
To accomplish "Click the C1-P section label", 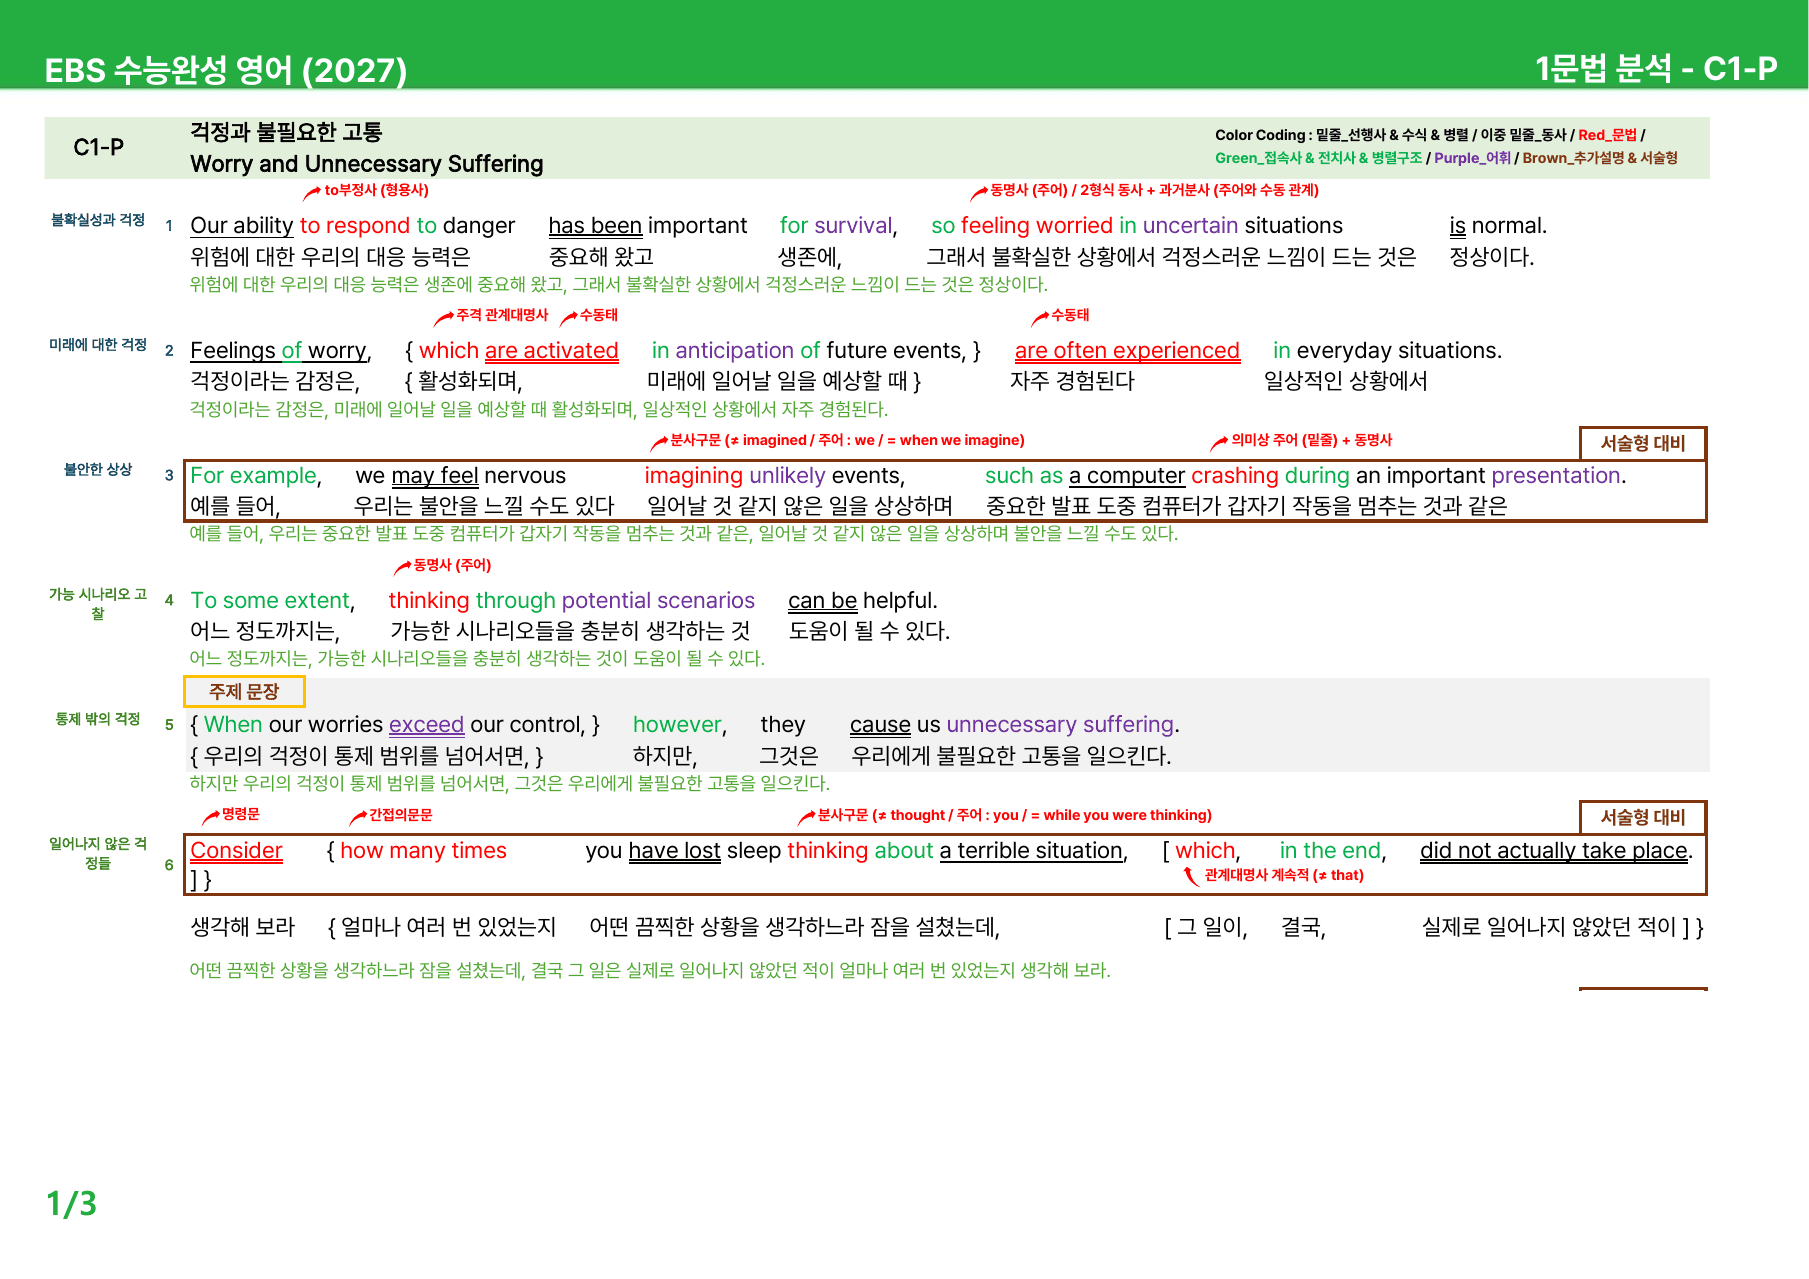I will point(99,148).
